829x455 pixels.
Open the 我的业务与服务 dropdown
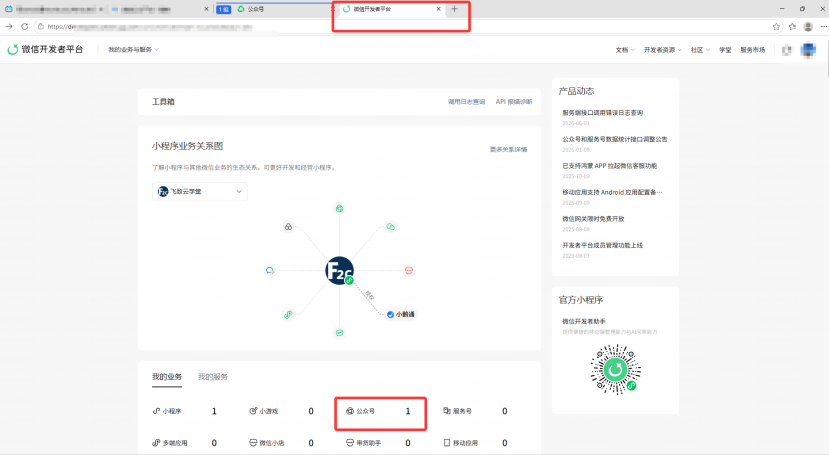point(133,50)
